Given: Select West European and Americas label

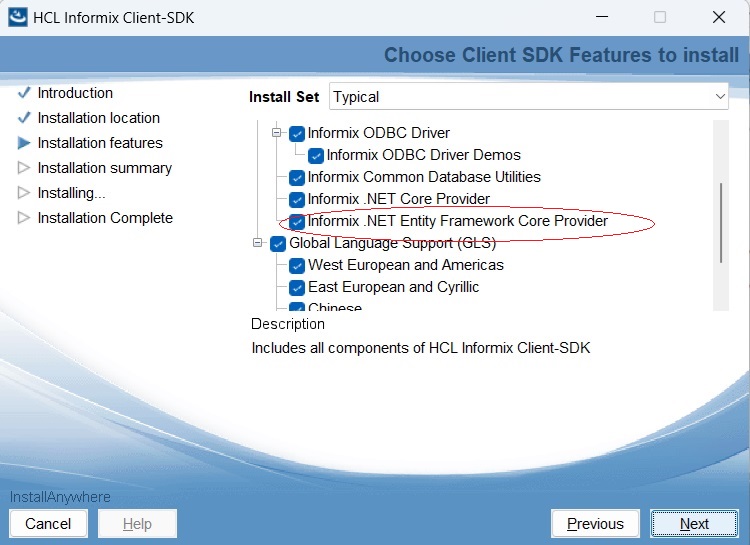Looking at the screenshot, I should (406, 265).
